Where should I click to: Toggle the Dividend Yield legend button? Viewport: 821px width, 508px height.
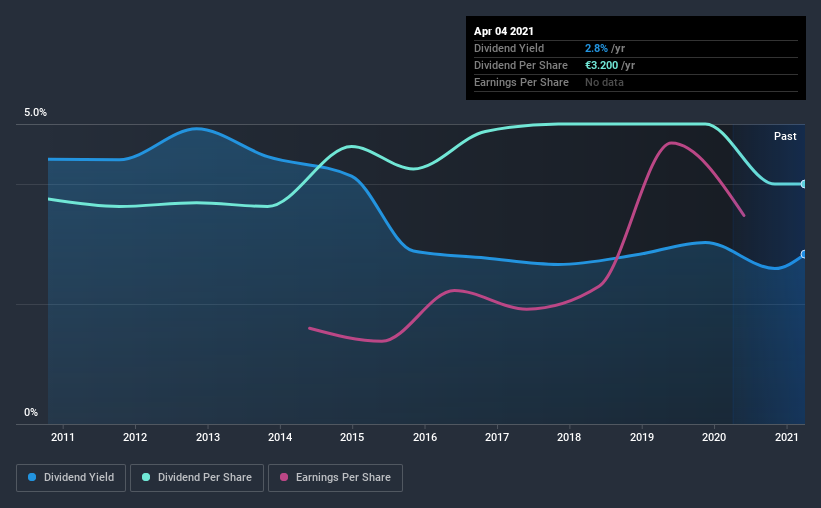tap(71, 478)
